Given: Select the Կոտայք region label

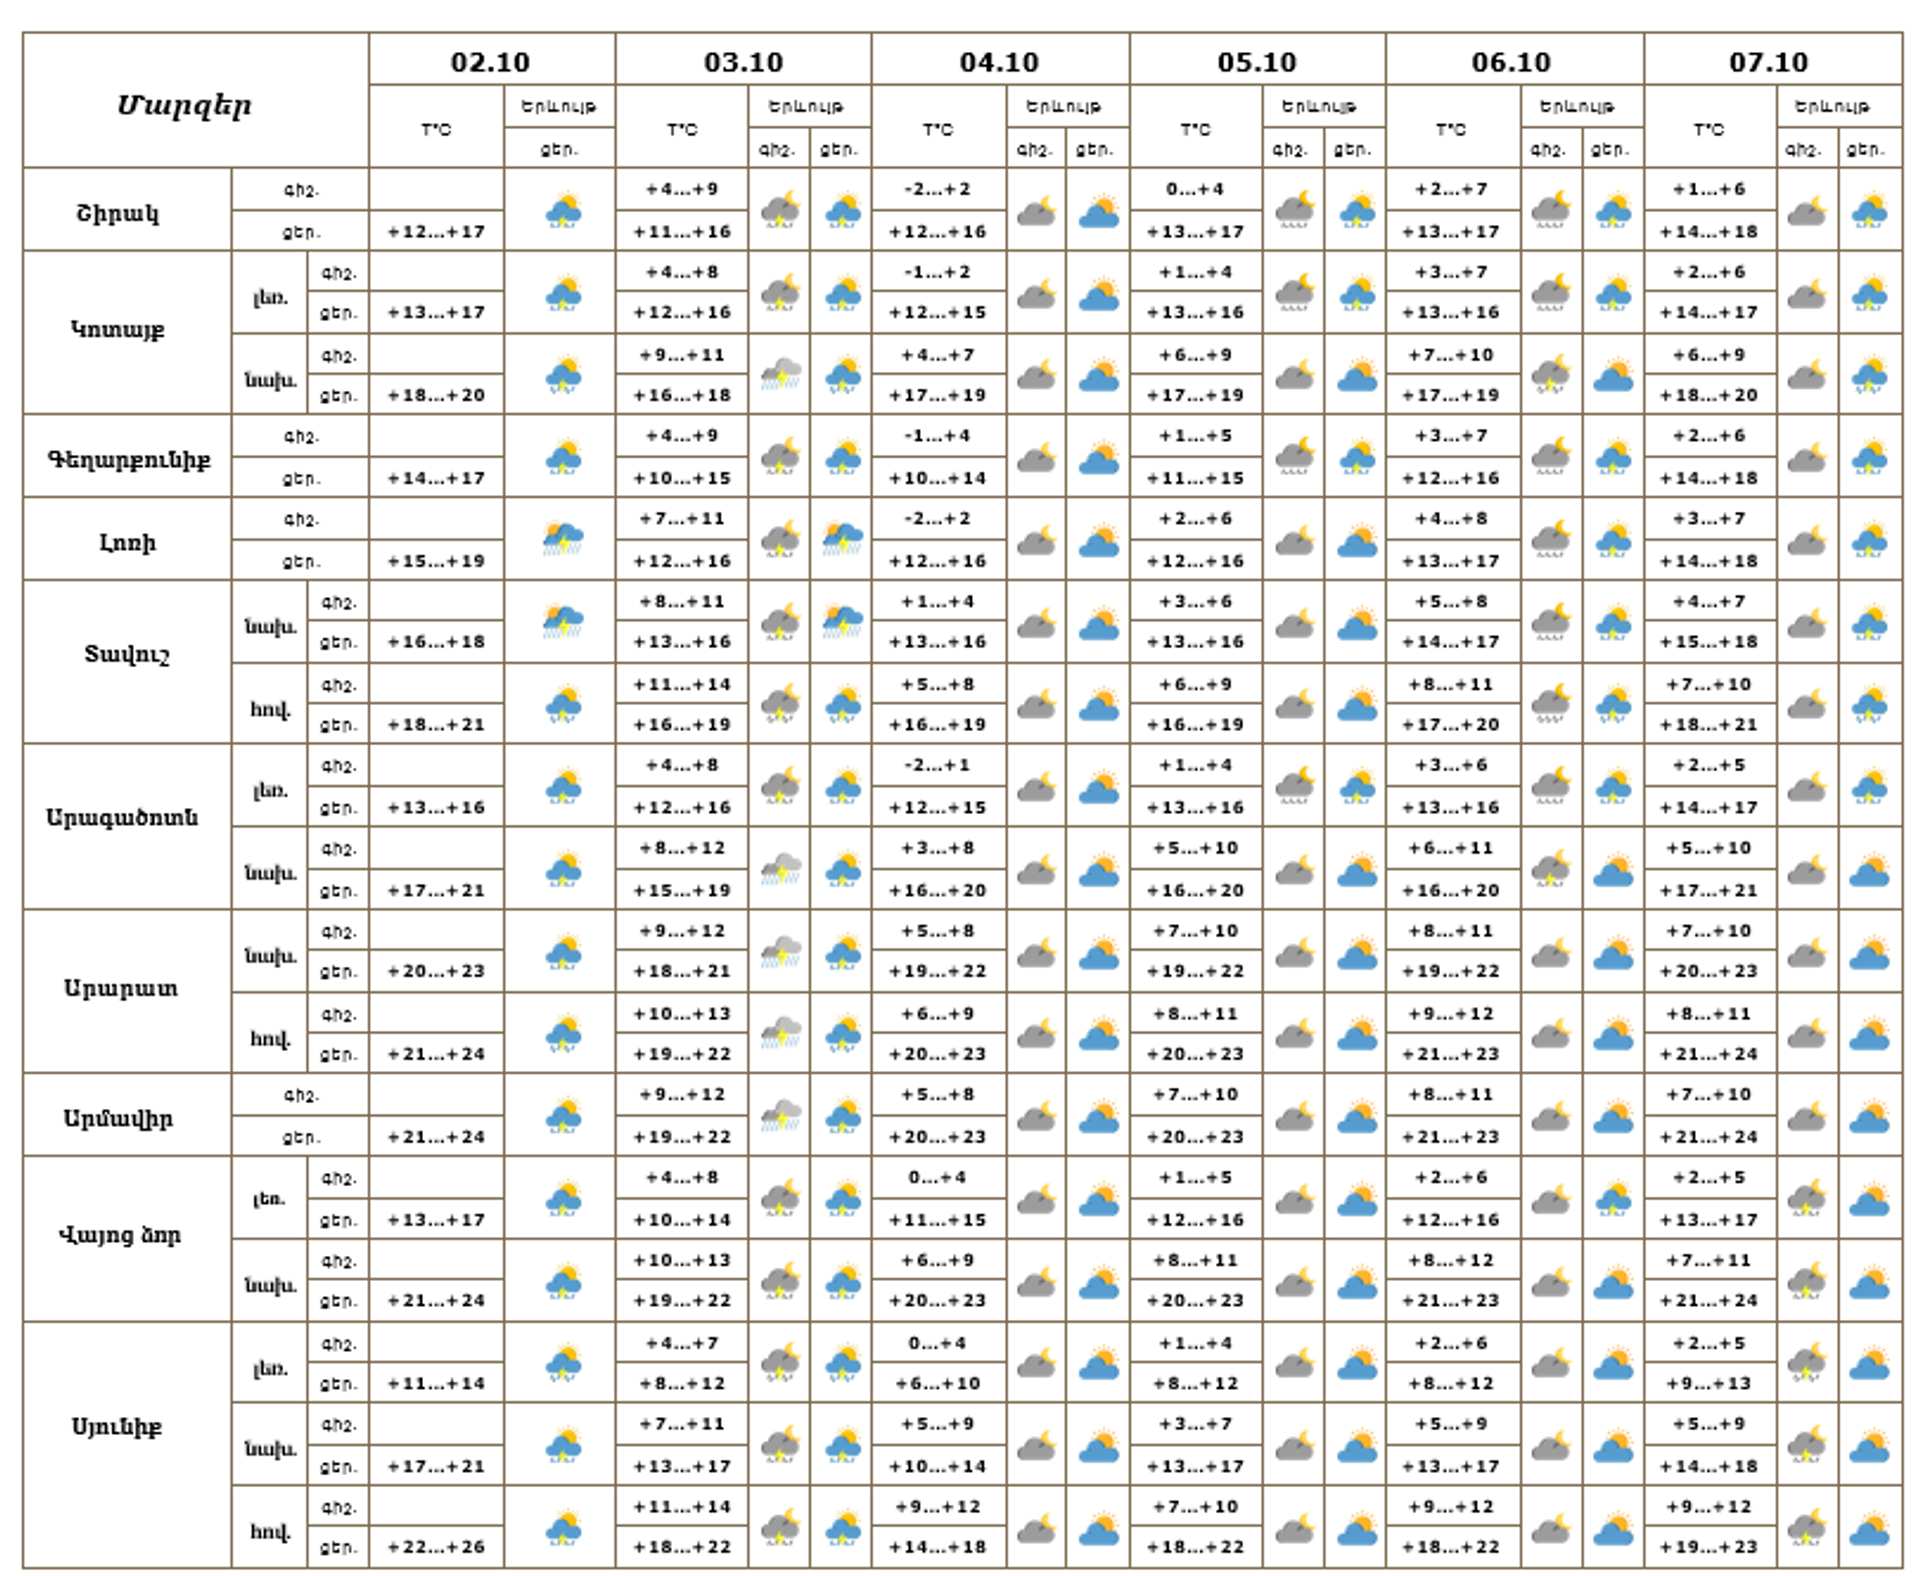Looking at the screenshot, I should (x=118, y=329).
